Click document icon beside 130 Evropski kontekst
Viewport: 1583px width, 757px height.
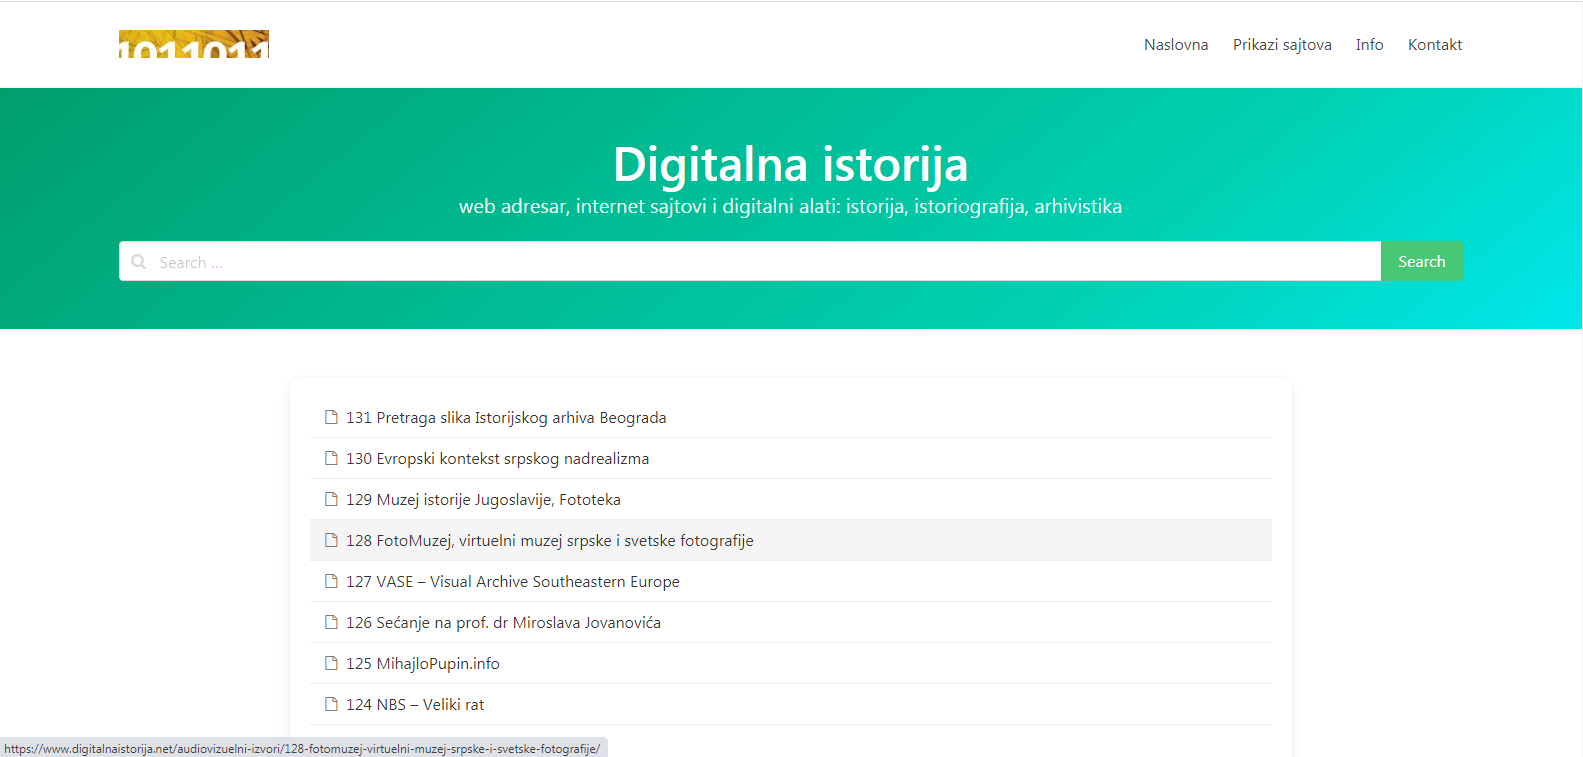click(x=331, y=458)
